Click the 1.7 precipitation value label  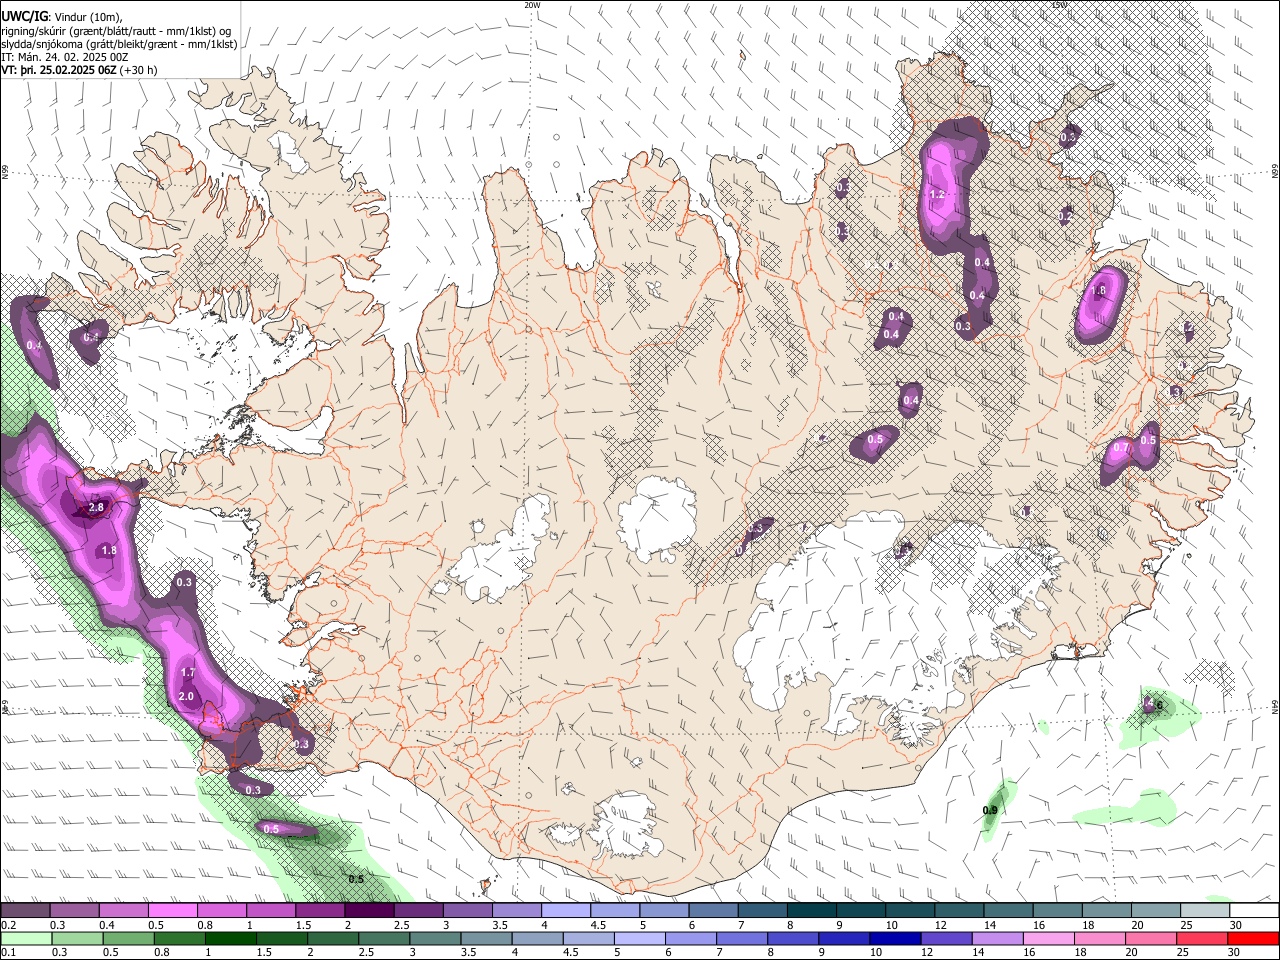coord(187,673)
